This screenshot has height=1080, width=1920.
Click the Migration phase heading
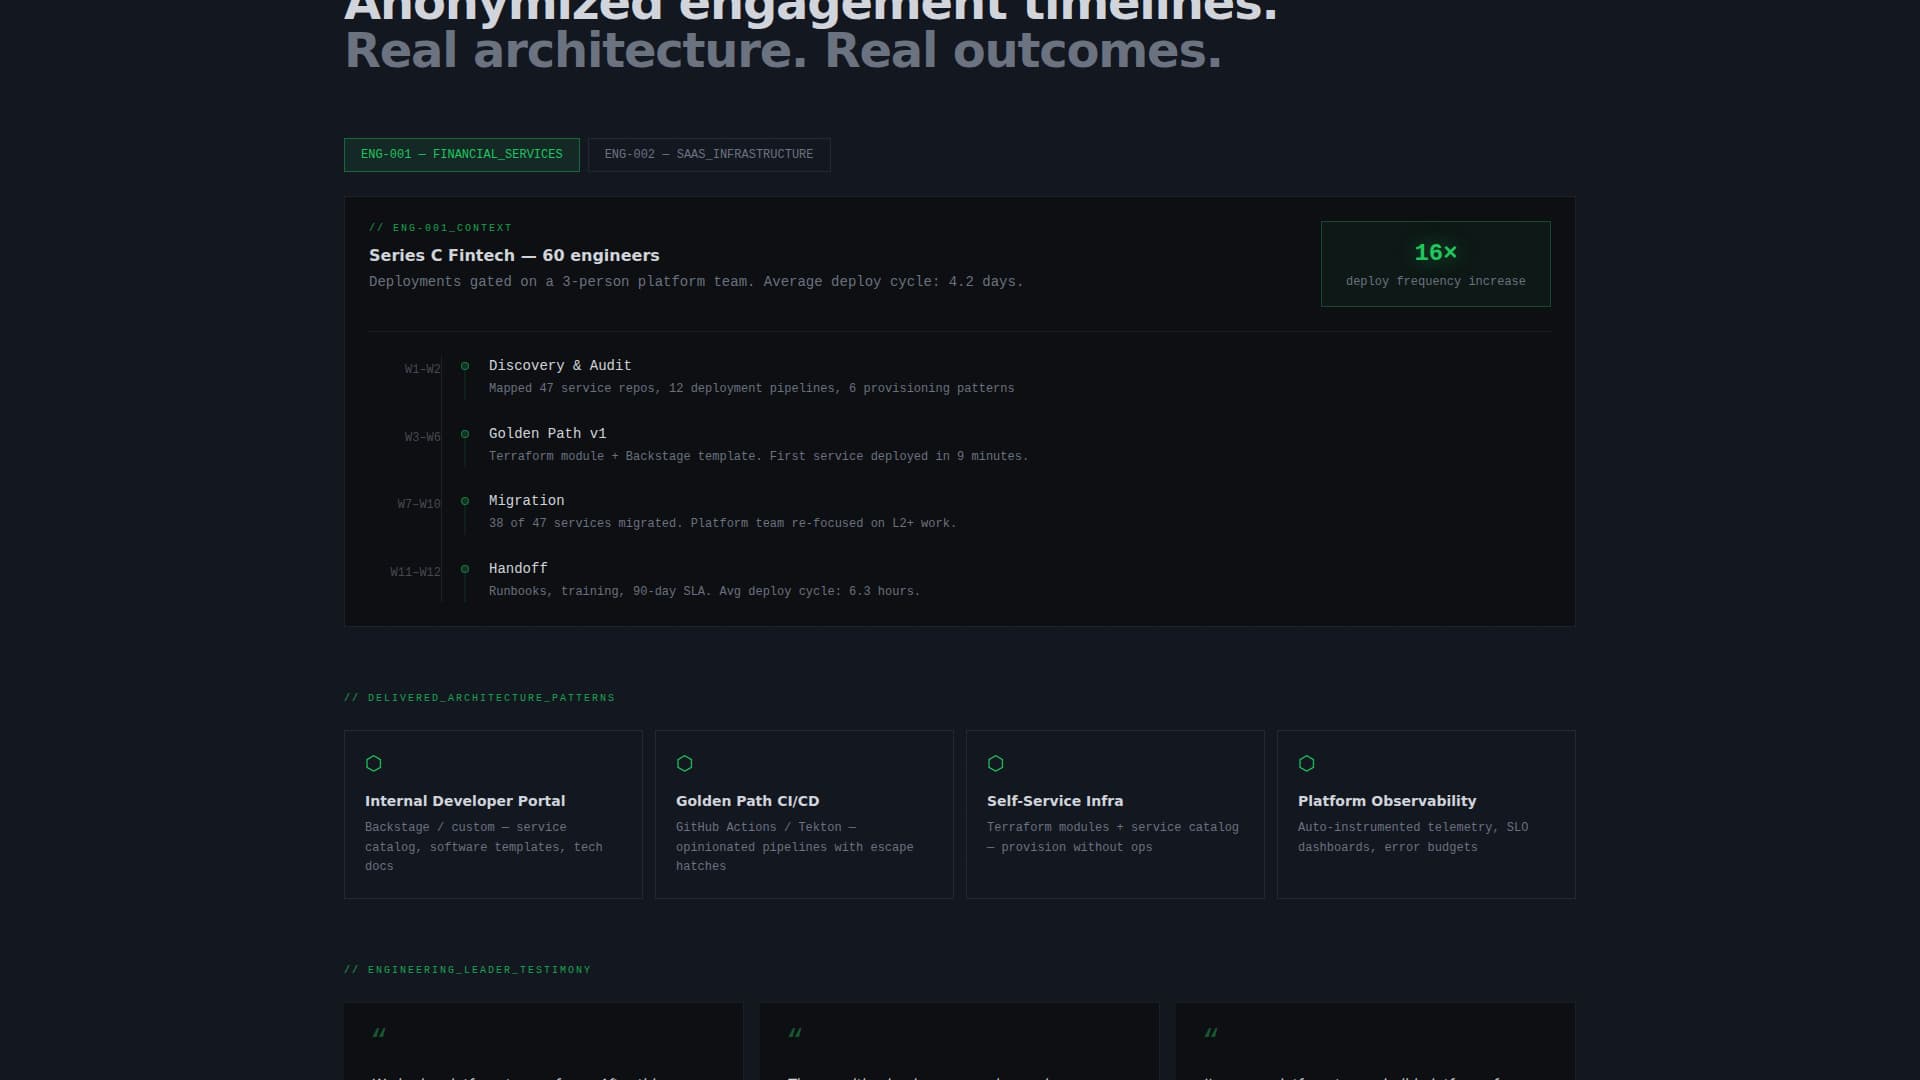click(x=526, y=501)
